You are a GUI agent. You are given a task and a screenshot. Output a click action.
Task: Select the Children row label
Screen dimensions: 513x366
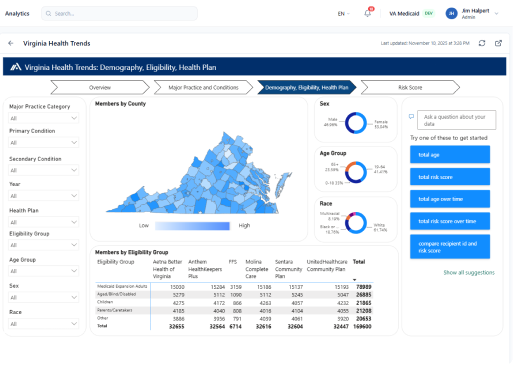click(105, 302)
